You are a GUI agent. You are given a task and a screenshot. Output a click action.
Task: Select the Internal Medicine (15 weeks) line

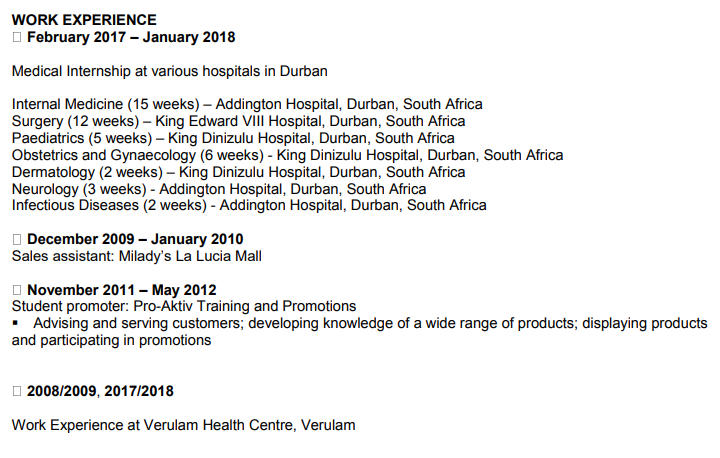(x=247, y=104)
